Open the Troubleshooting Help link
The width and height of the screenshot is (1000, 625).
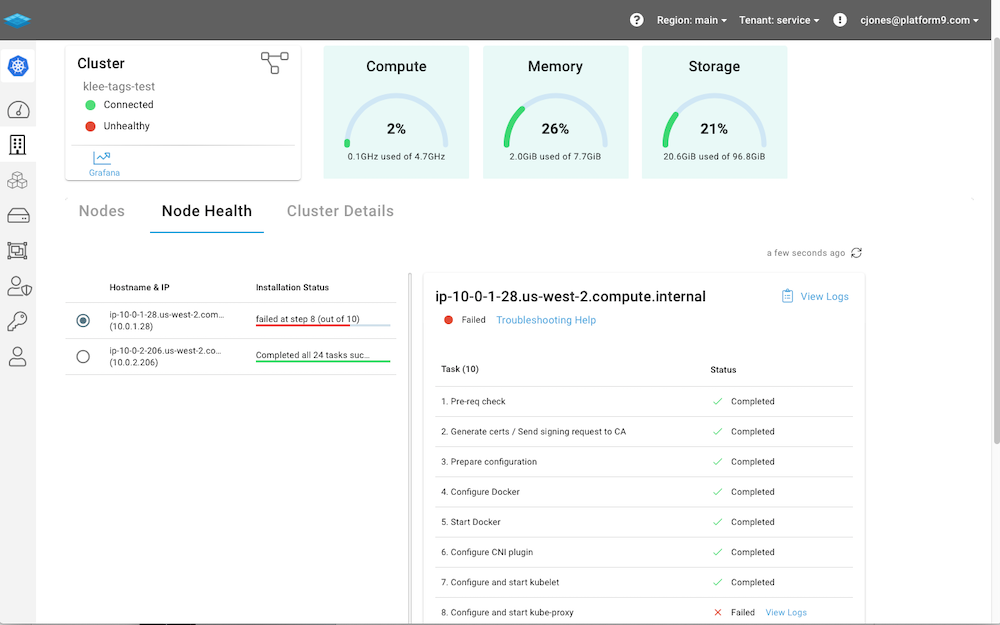pyautogui.click(x=546, y=320)
